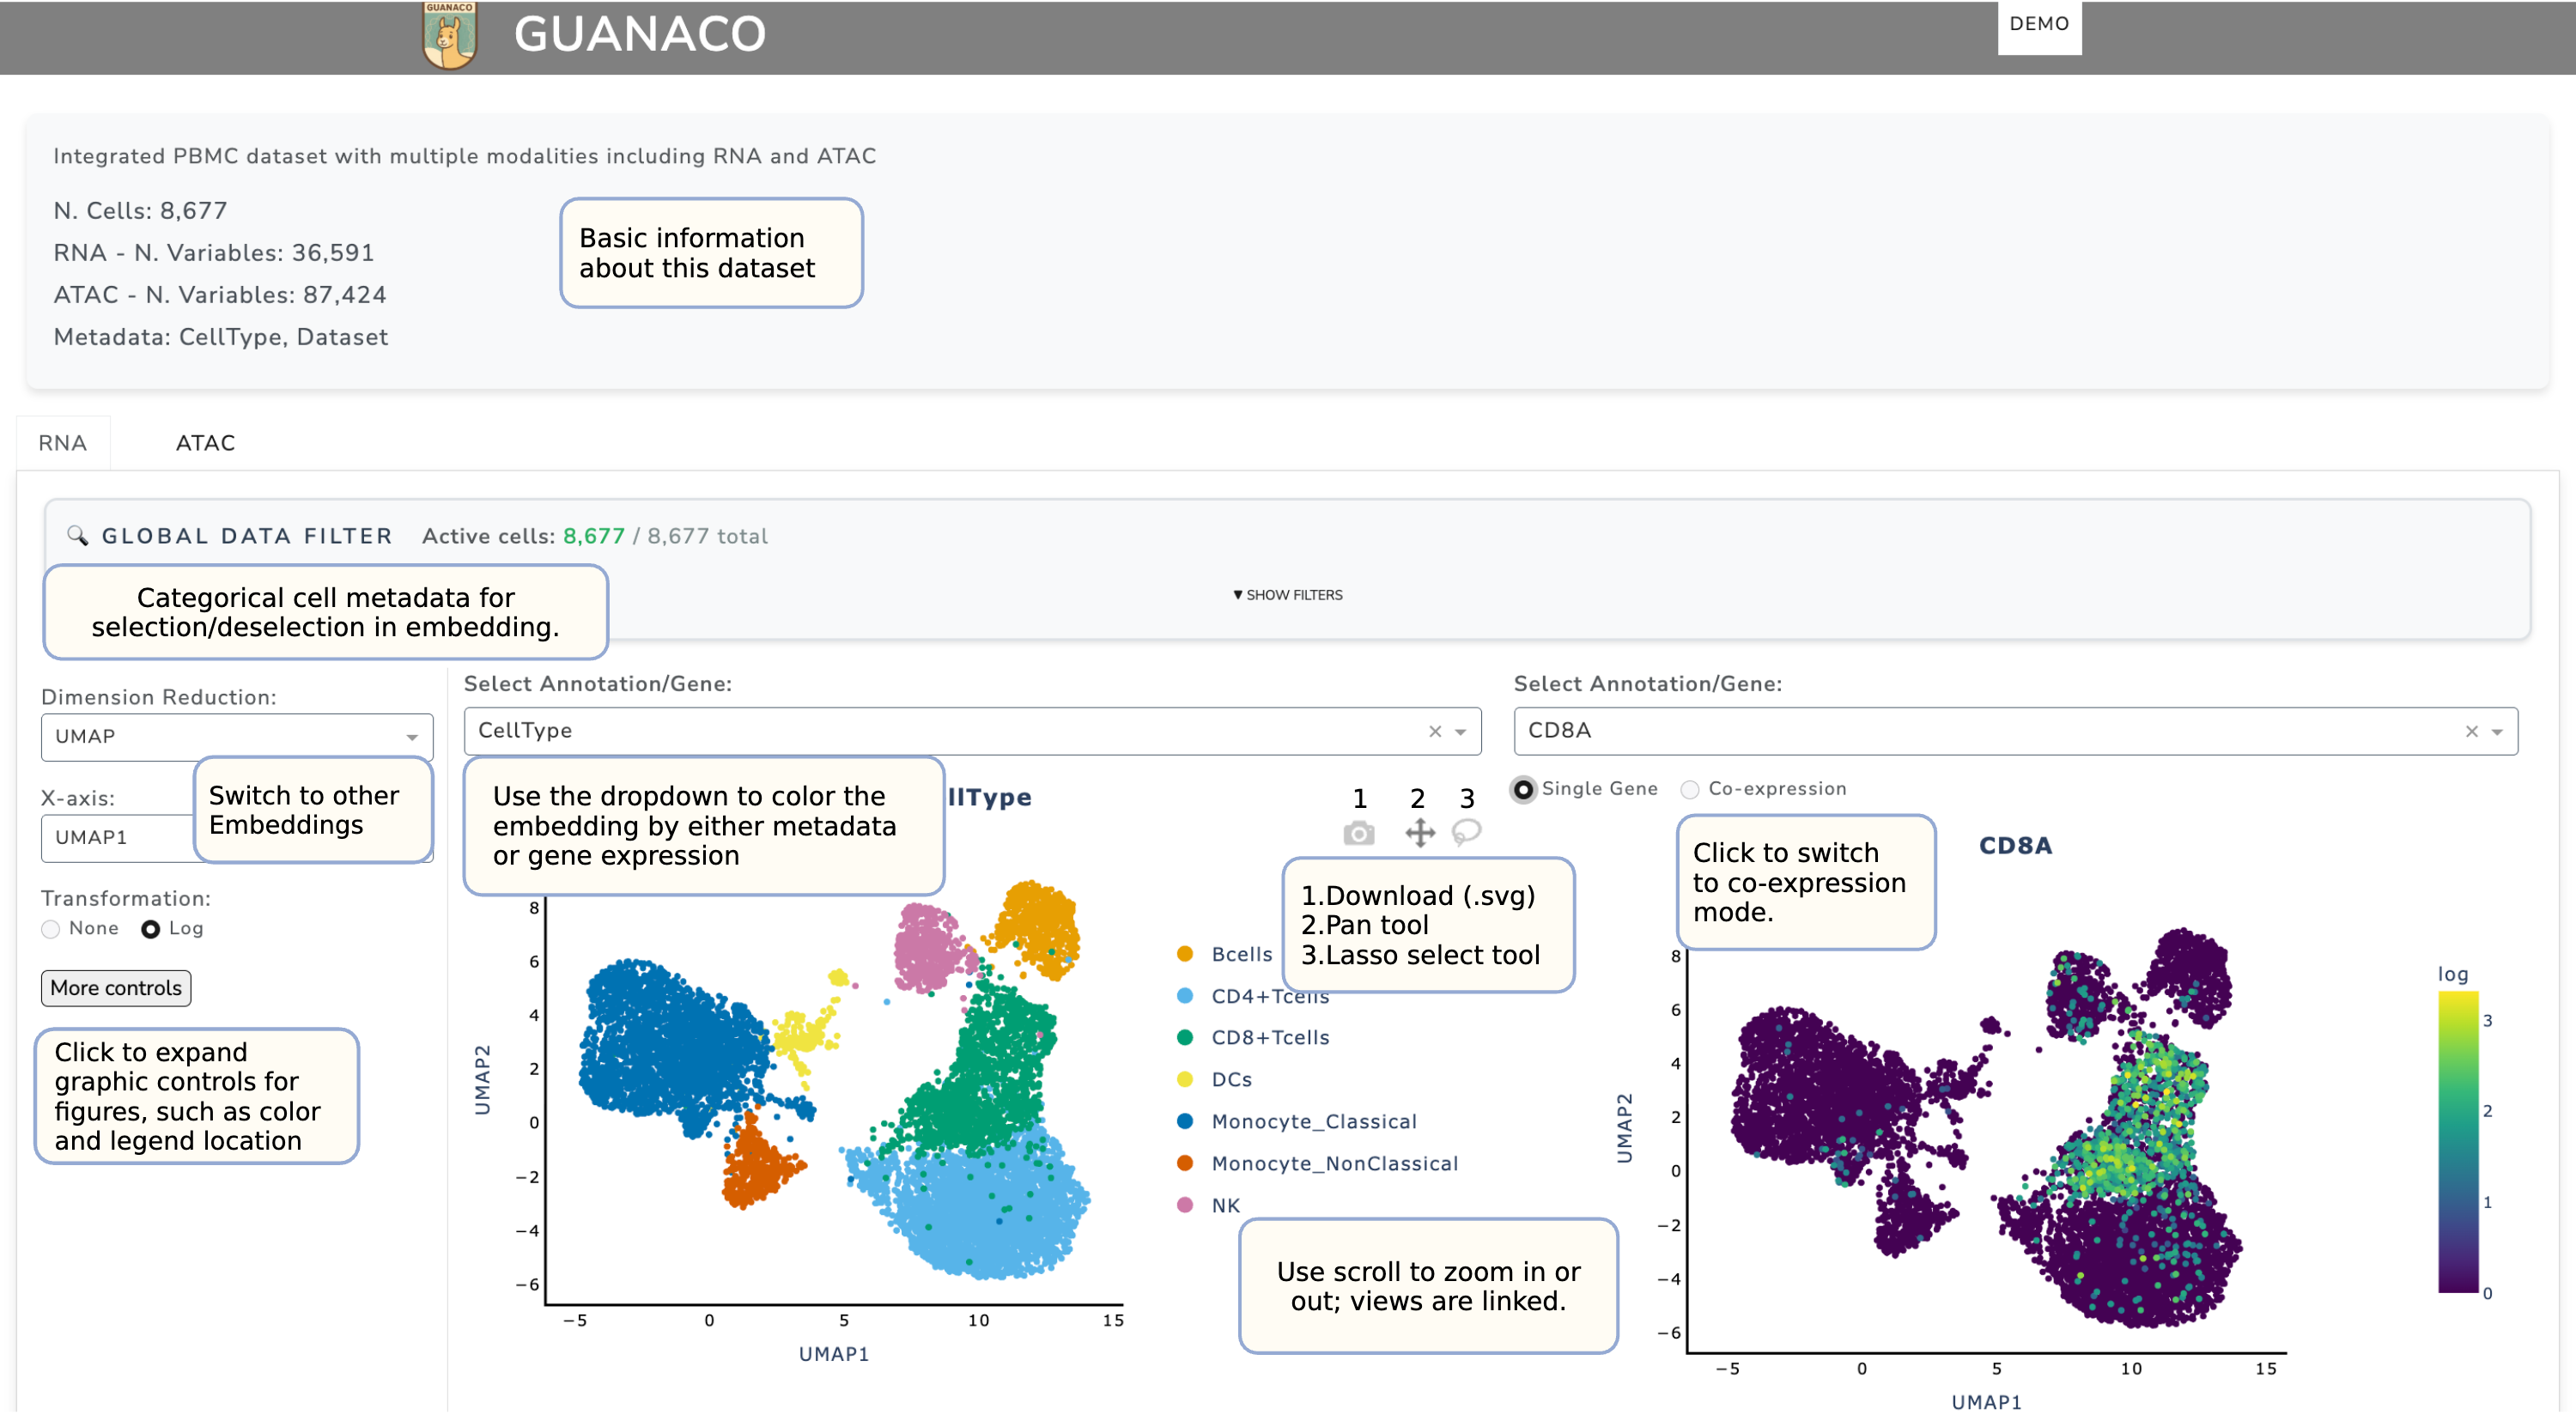The image size is (2576, 1421).
Task: Clear the CellType annotation selection
Action: 1435,732
